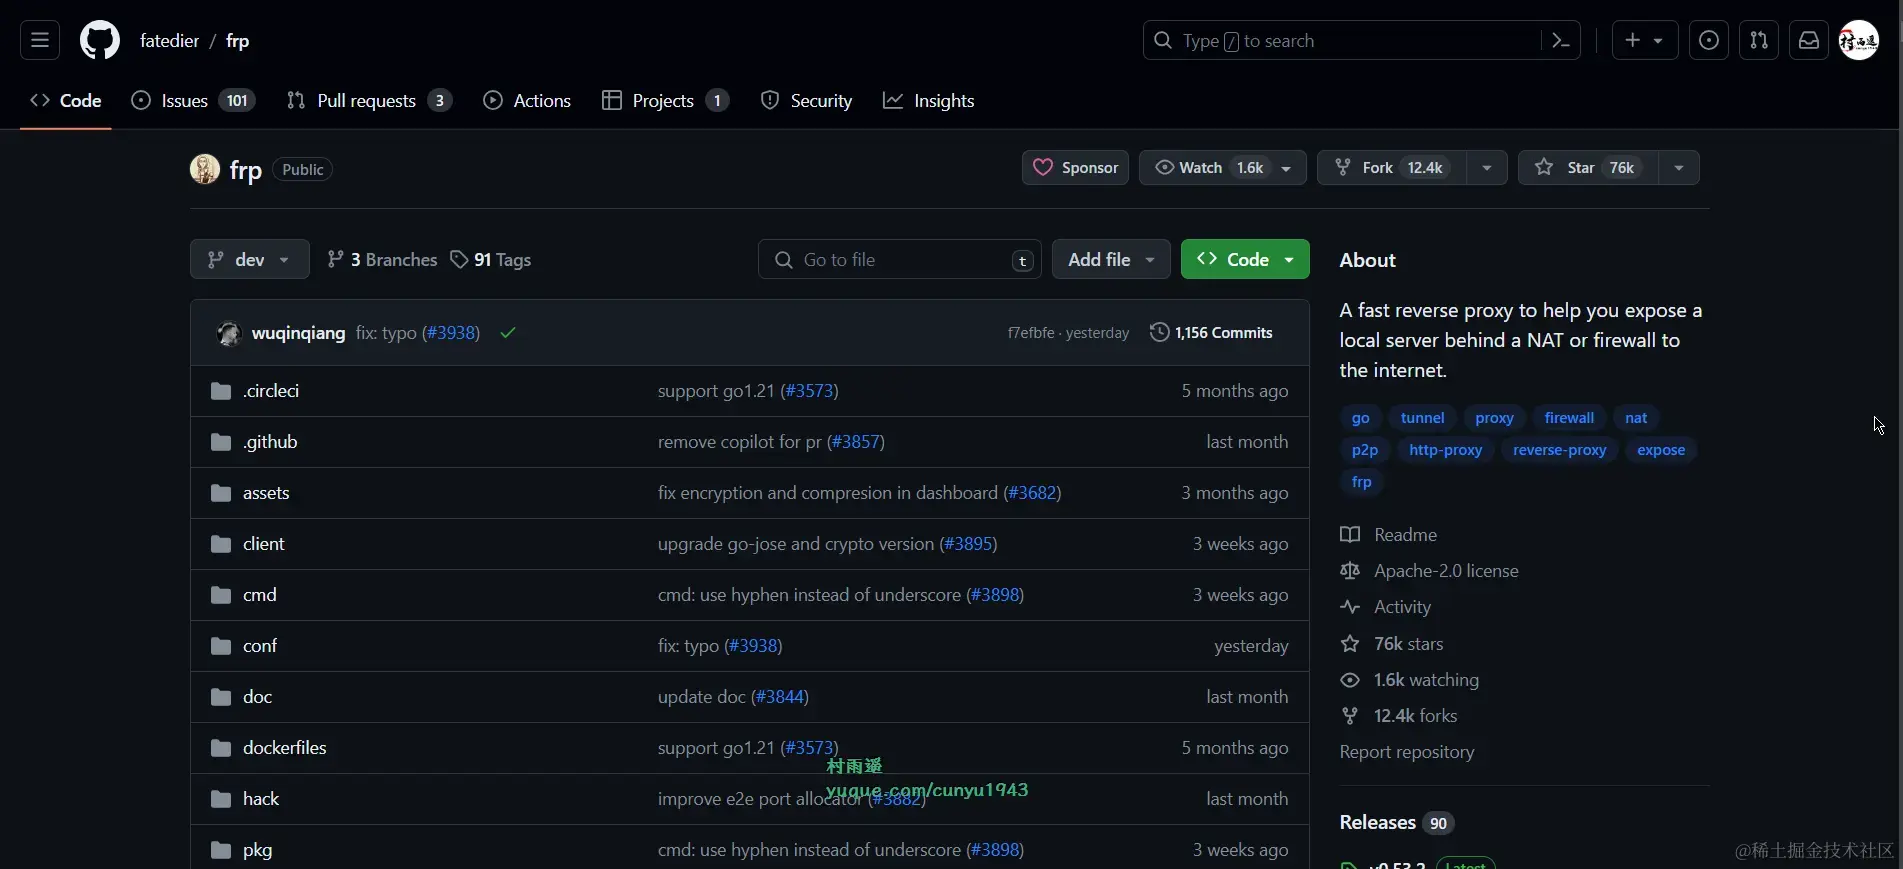Open the Watch notifications dropdown
Viewport: 1903px width, 869px height.
coord(1222,168)
